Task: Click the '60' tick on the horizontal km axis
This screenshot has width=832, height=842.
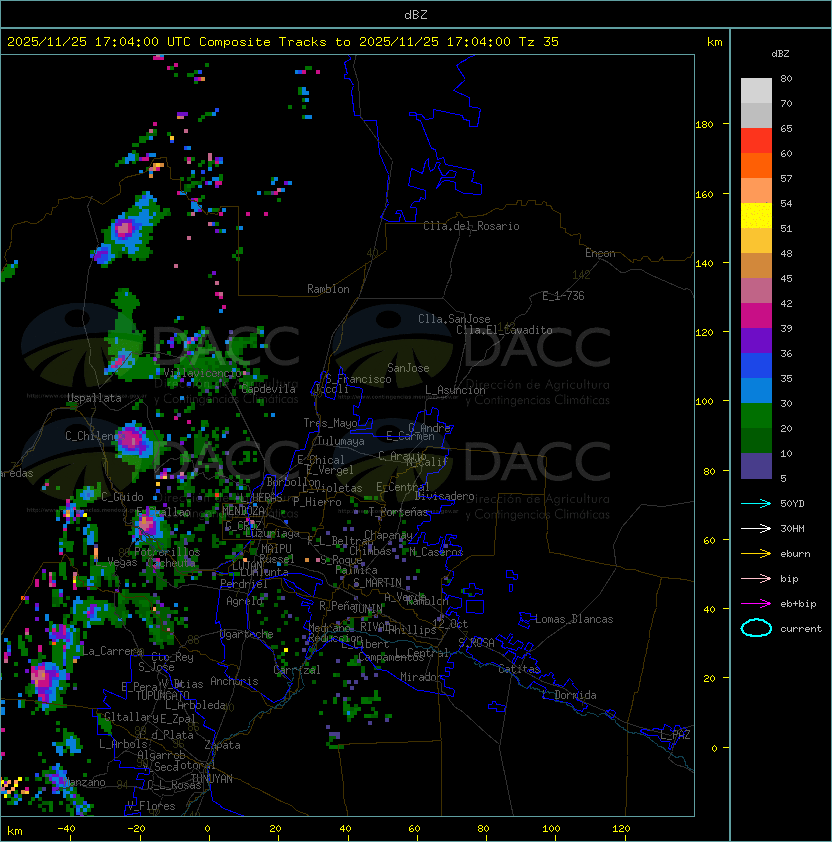Action: pyautogui.click(x=414, y=829)
